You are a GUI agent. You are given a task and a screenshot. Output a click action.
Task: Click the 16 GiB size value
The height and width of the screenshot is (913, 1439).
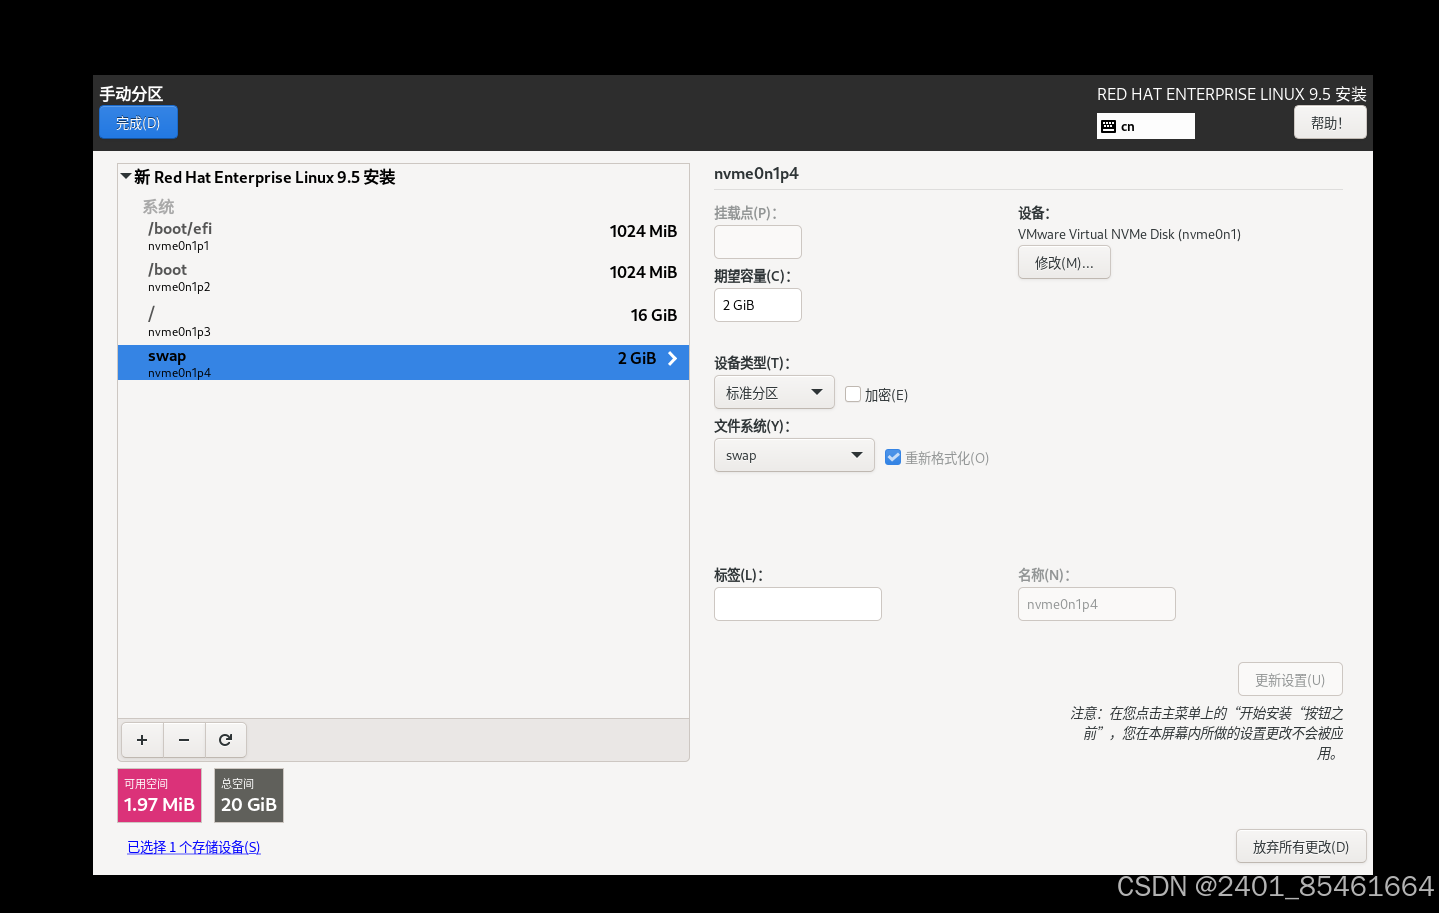click(x=654, y=315)
